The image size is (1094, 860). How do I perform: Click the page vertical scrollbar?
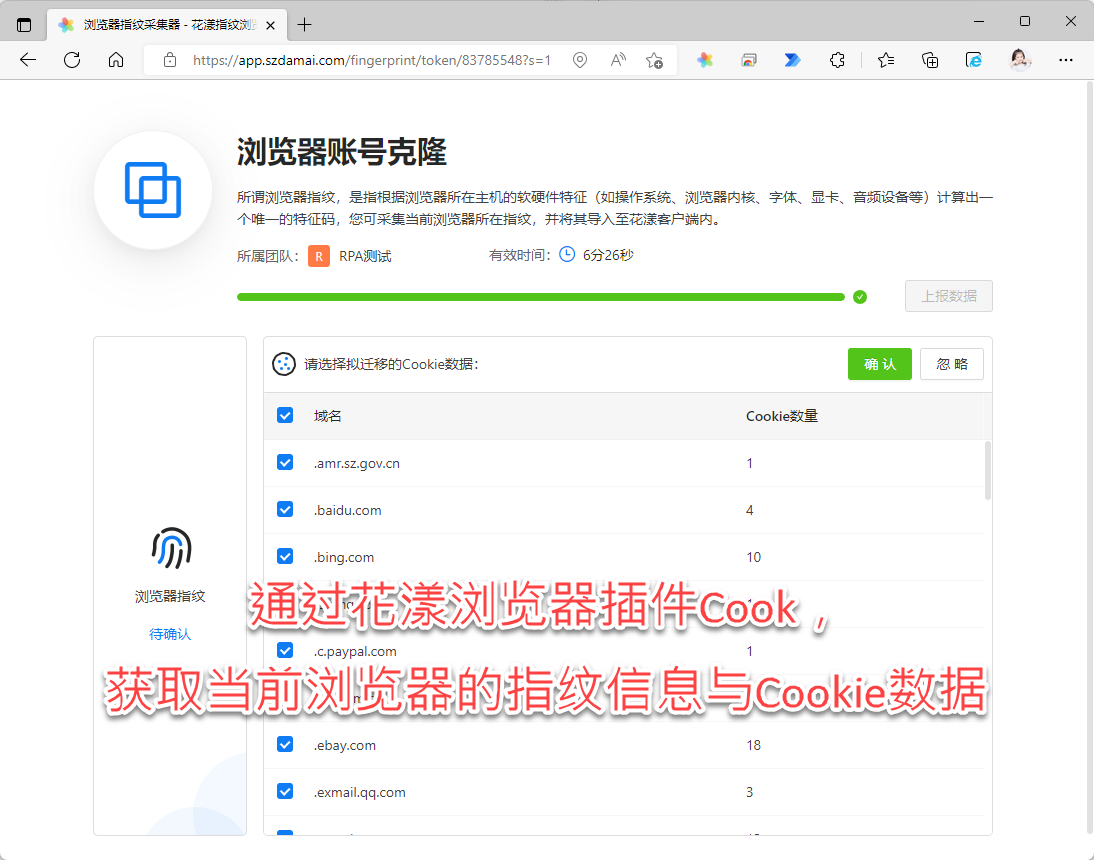click(x=1090, y=457)
